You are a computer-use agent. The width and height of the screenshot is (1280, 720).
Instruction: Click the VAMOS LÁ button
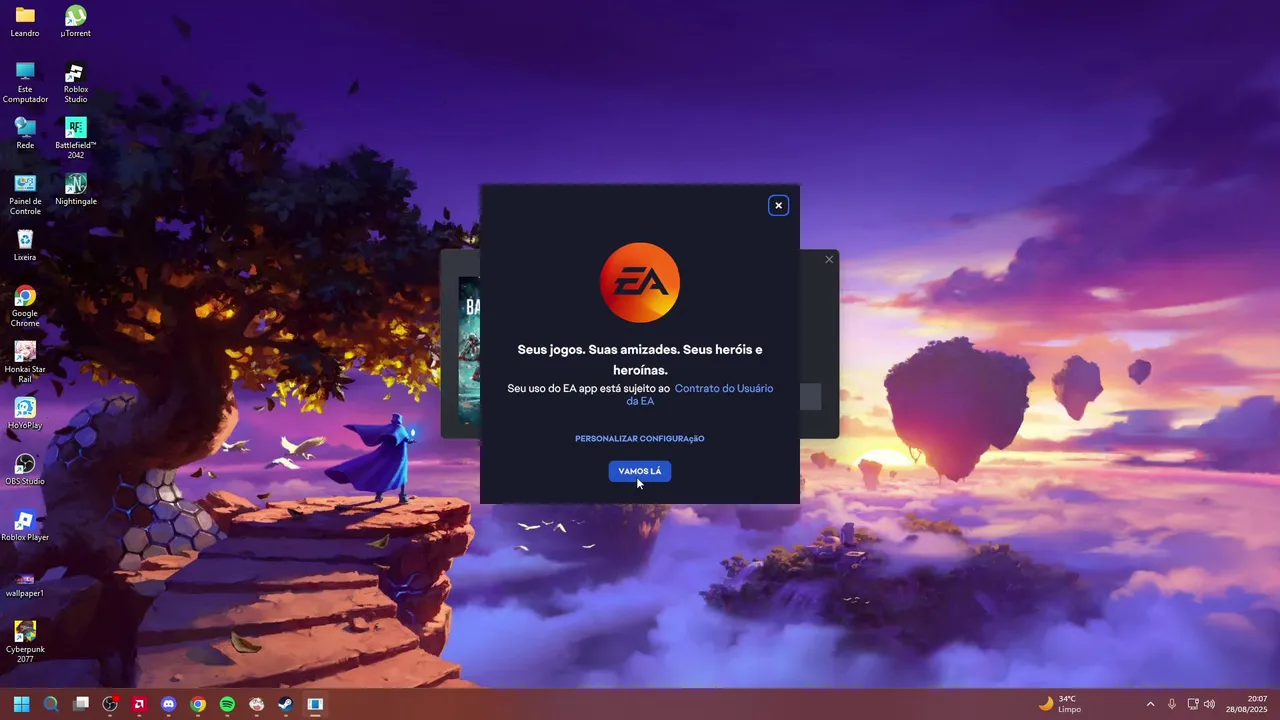[x=640, y=471]
